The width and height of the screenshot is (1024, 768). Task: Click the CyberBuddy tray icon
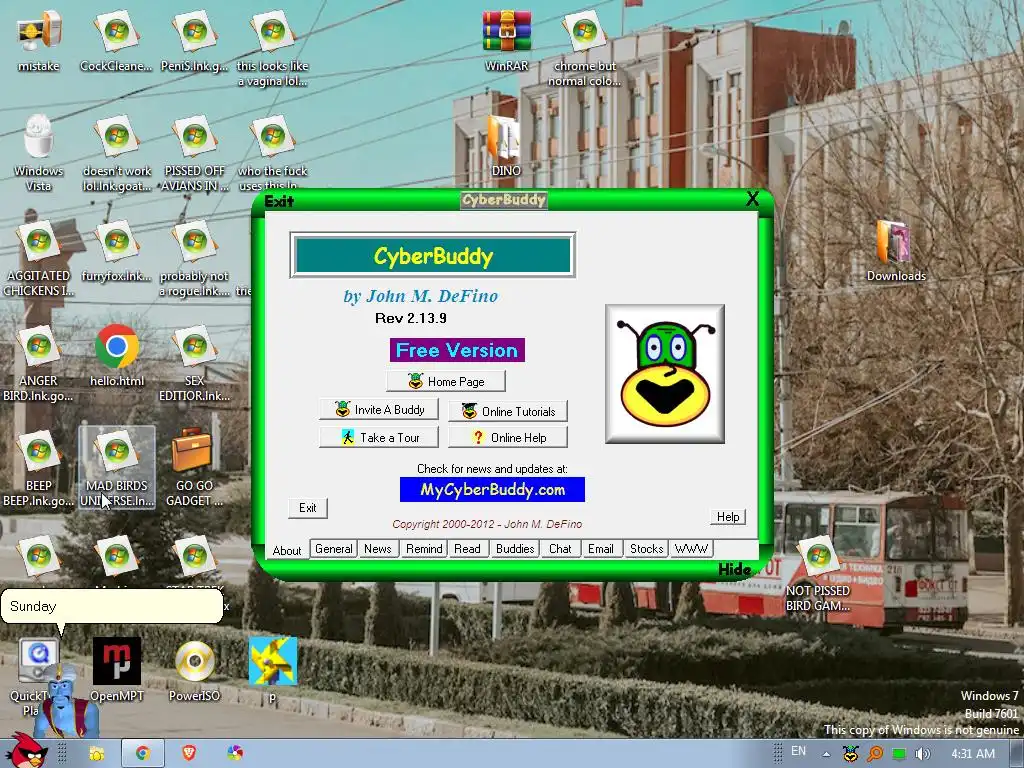tap(850, 754)
